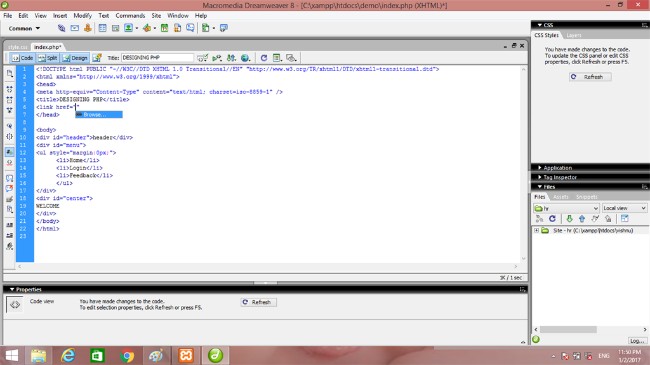
Task: Click Put Files blue arrow icon
Action: tap(582, 219)
